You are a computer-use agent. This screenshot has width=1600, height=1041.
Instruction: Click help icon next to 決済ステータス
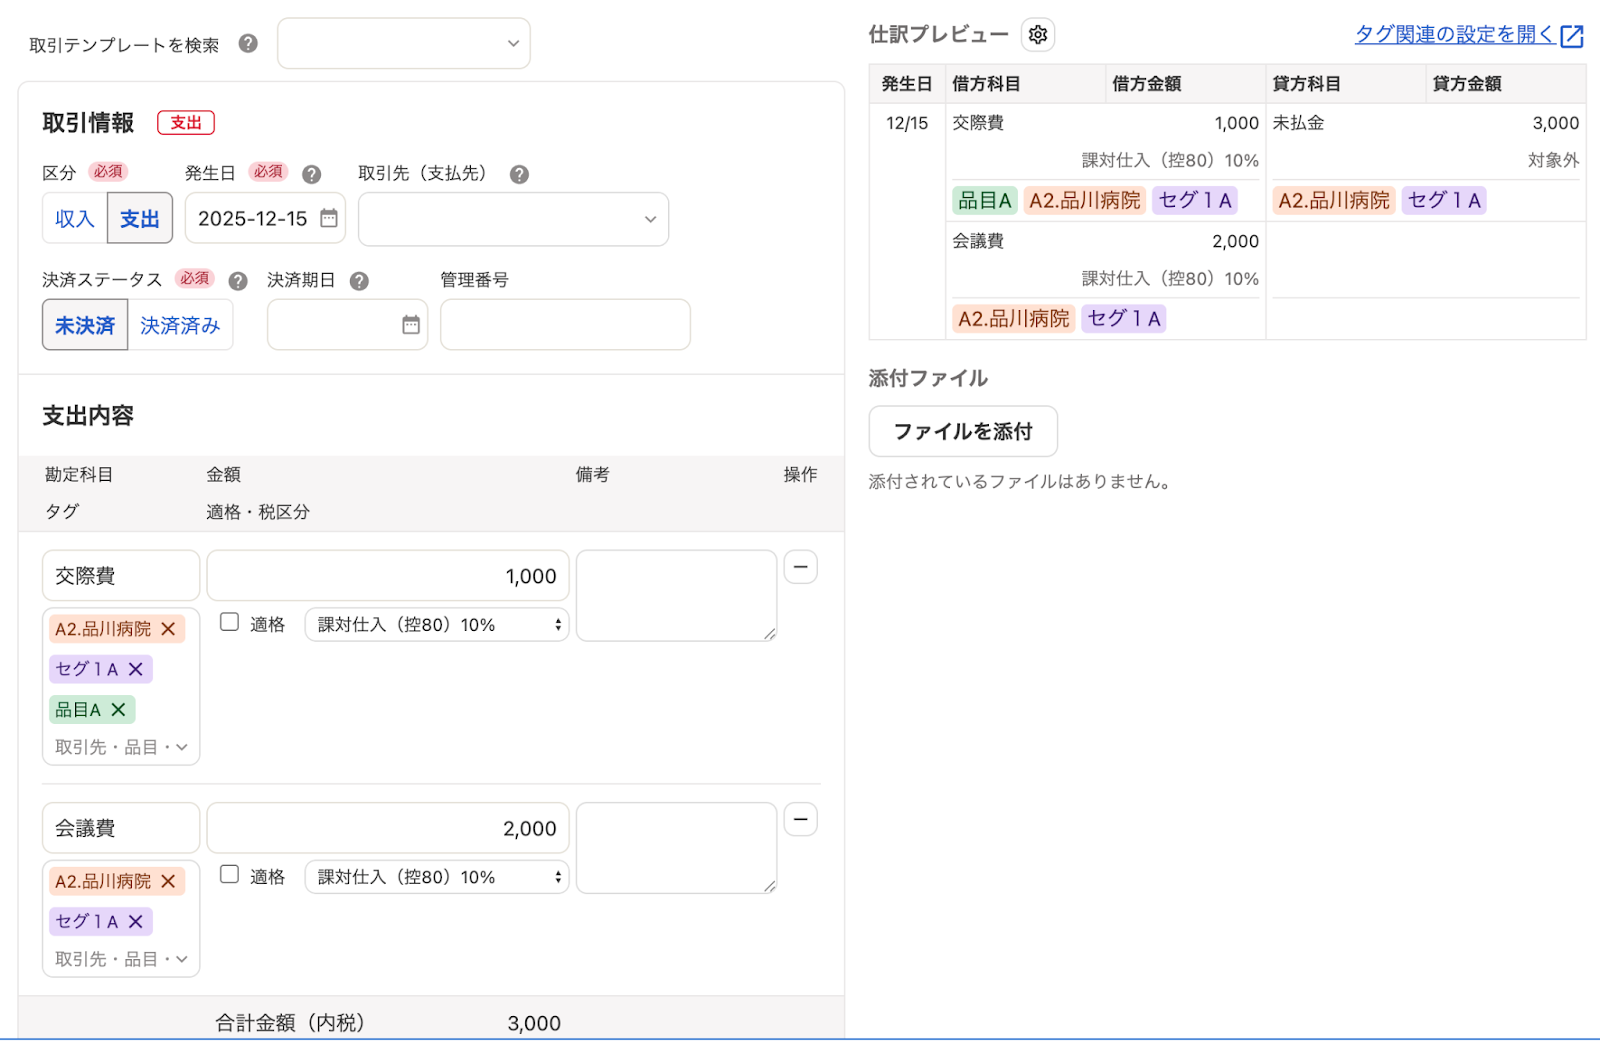click(238, 281)
